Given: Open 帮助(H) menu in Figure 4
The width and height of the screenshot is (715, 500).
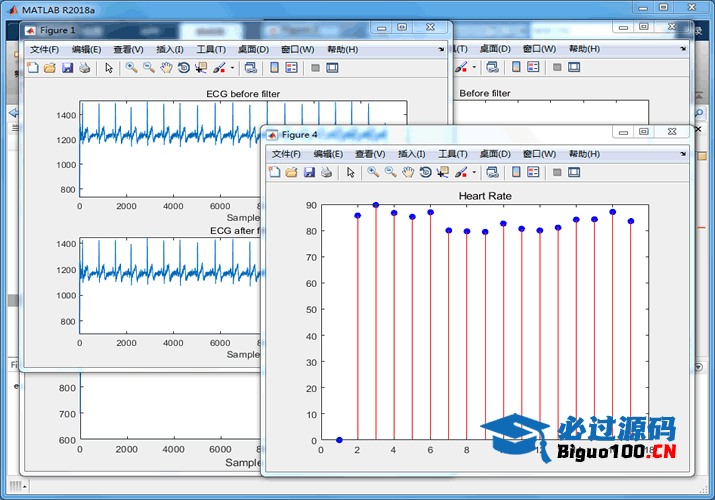Looking at the screenshot, I should tap(584, 154).
